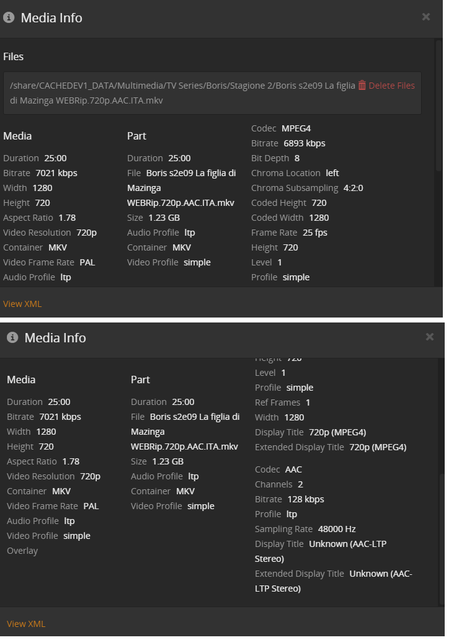Click the Overlay label in lower dialog

[x=22, y=551]
